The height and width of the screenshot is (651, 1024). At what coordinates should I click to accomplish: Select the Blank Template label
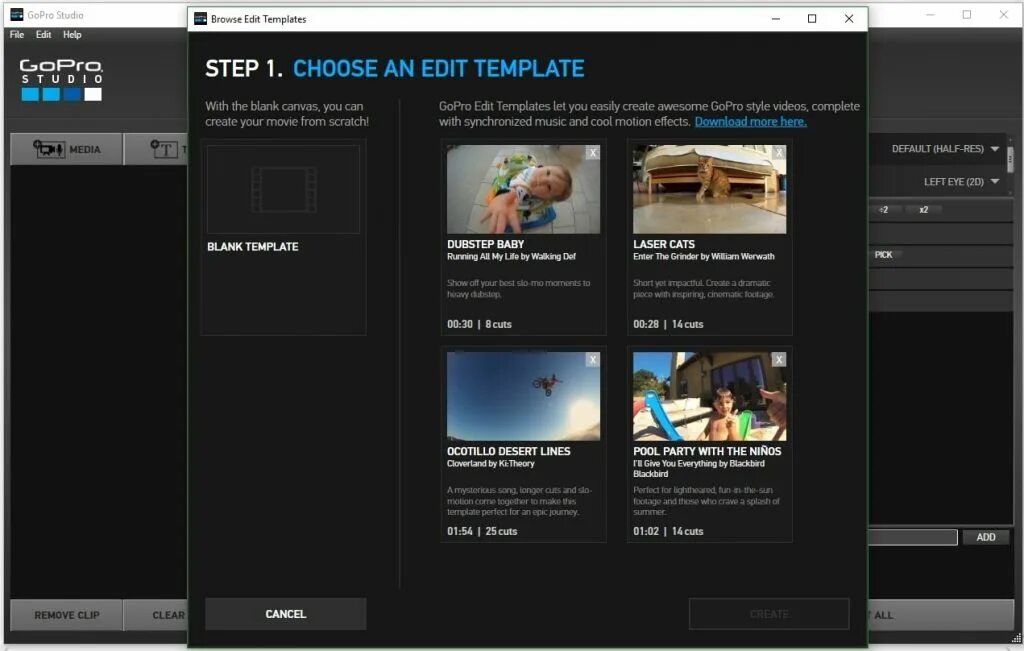pyautogui.click(x=253, y=247)
